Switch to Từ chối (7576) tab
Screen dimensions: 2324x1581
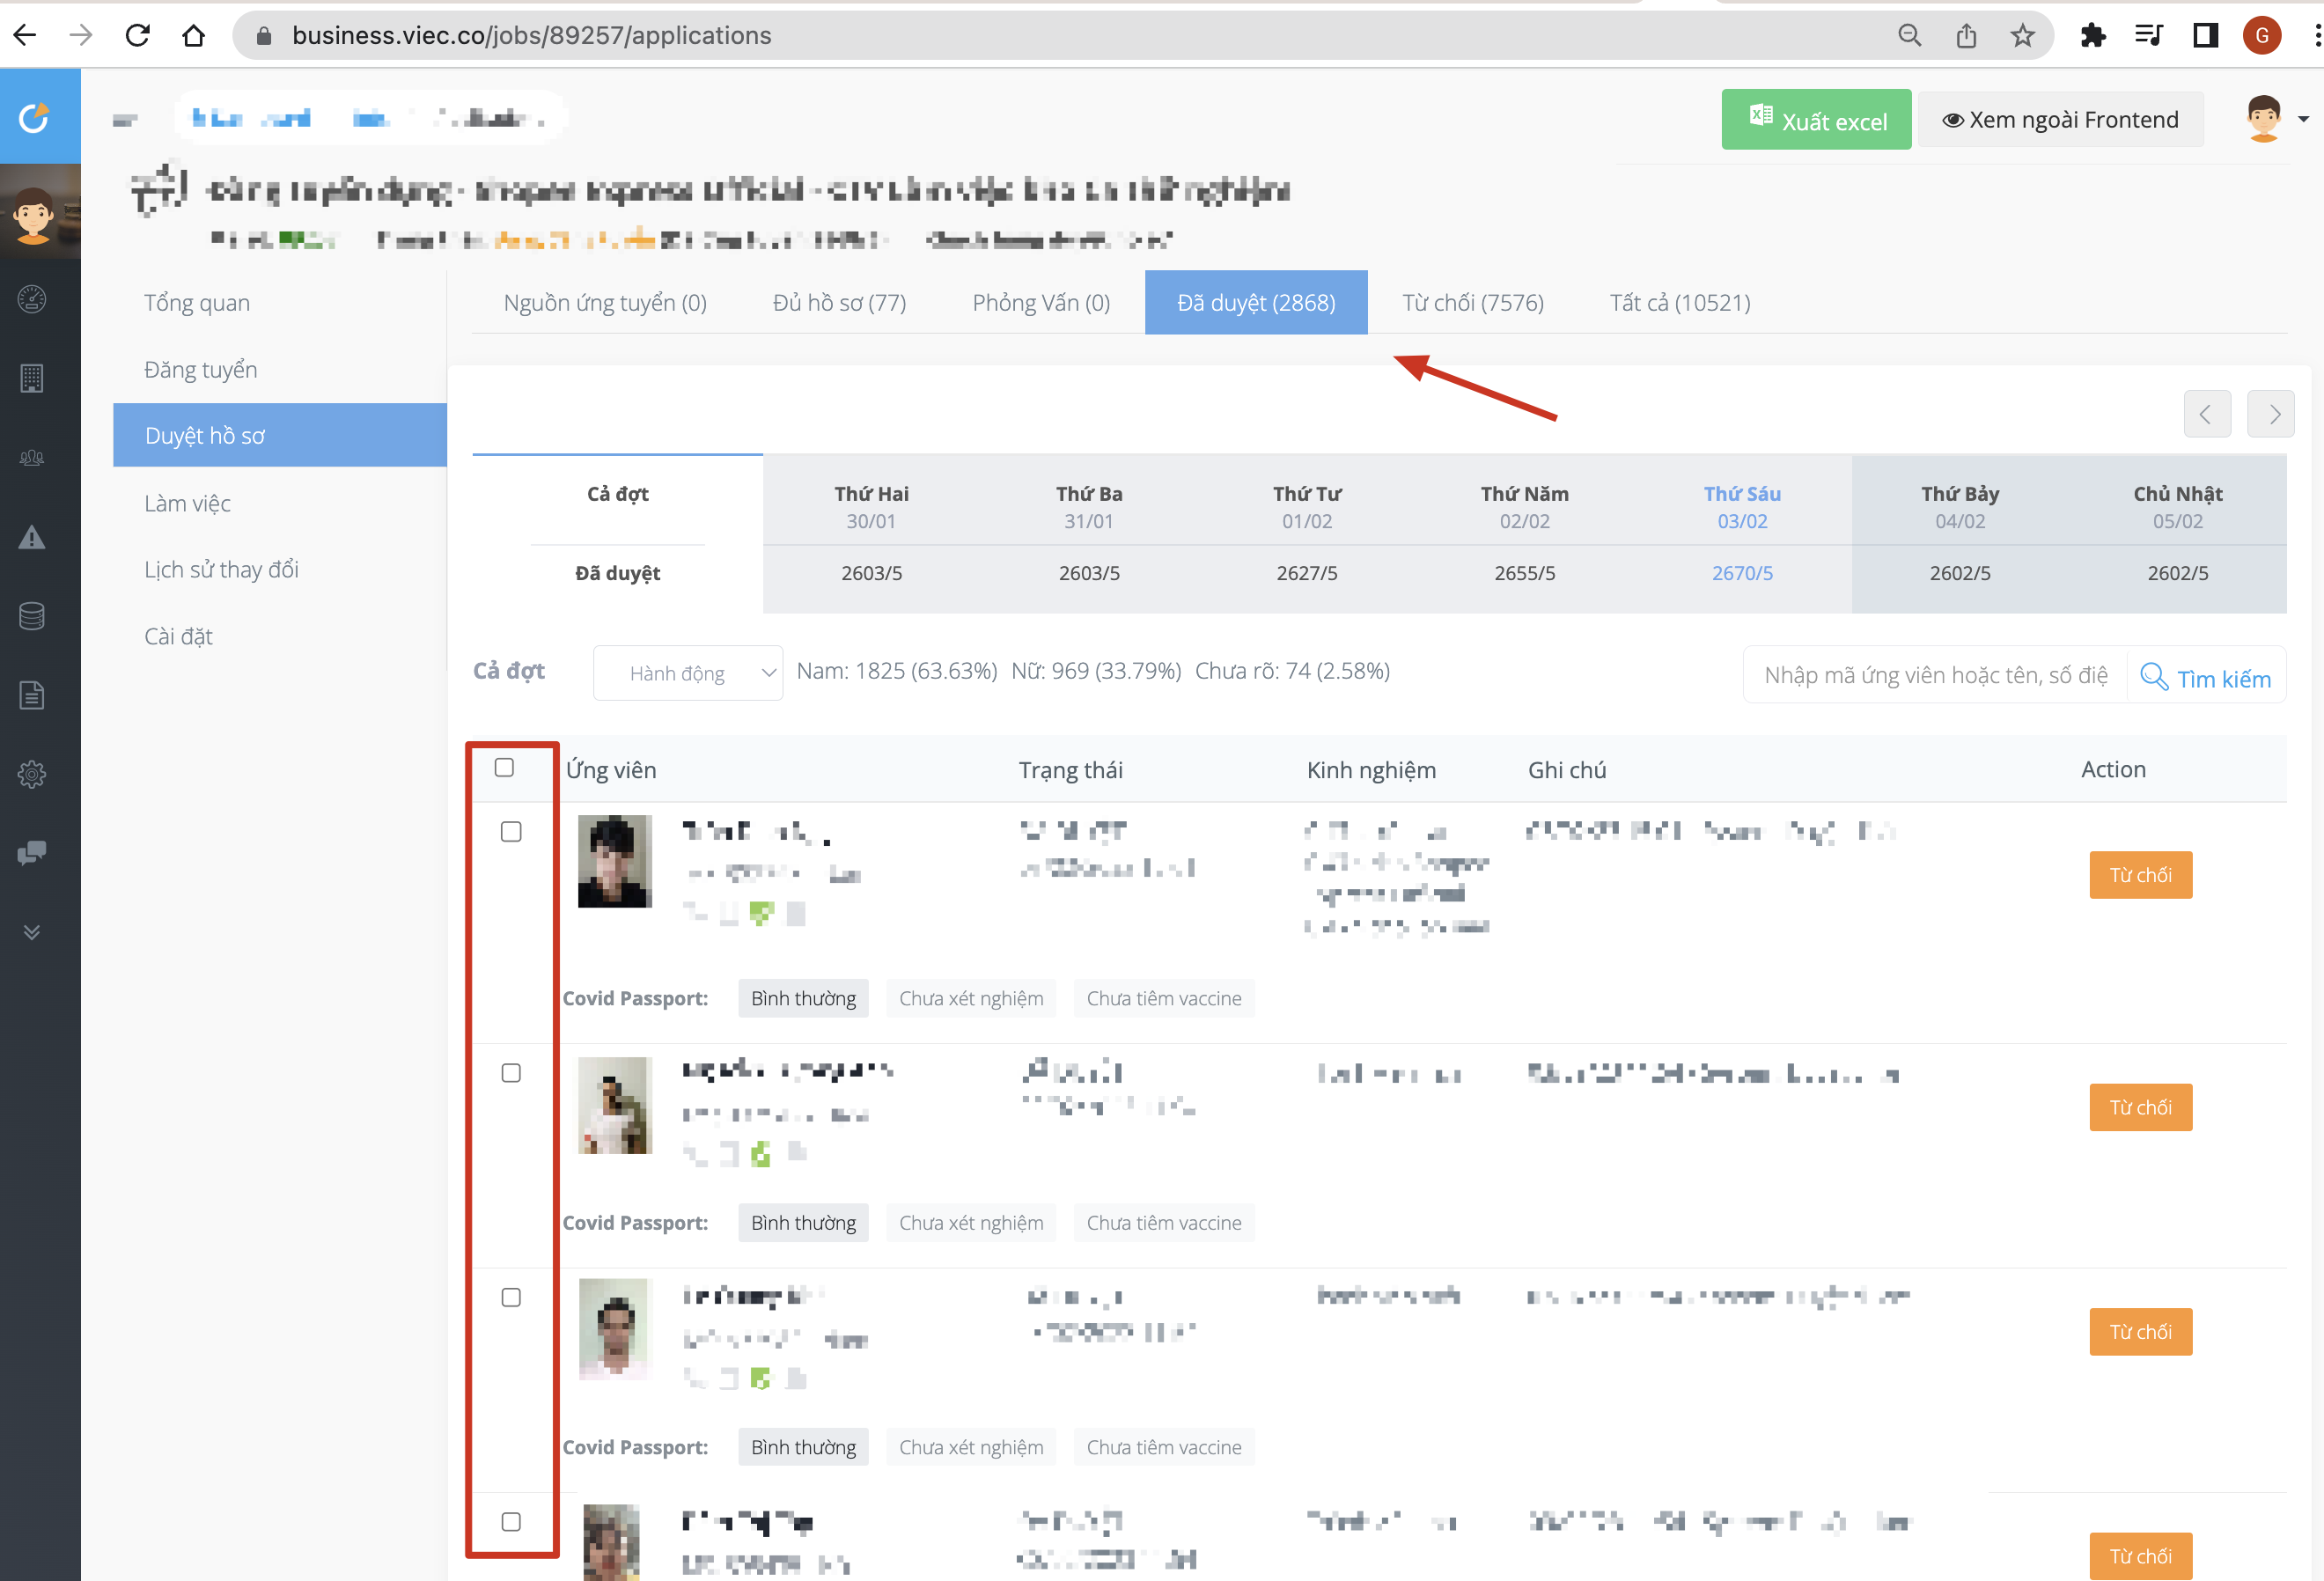[x=1472, y=303]
